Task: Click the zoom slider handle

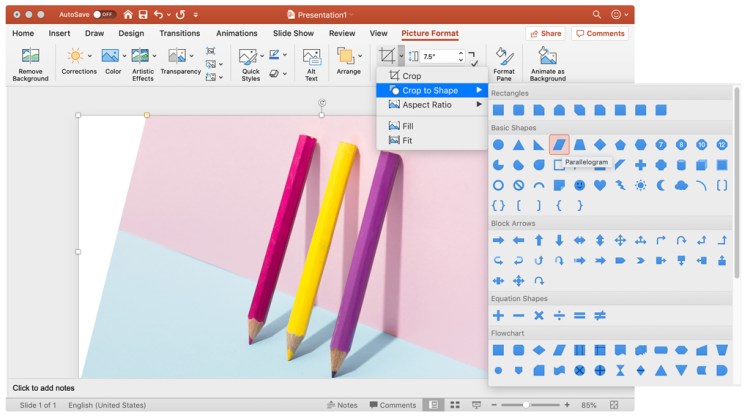Action: (x=526, y=405)
